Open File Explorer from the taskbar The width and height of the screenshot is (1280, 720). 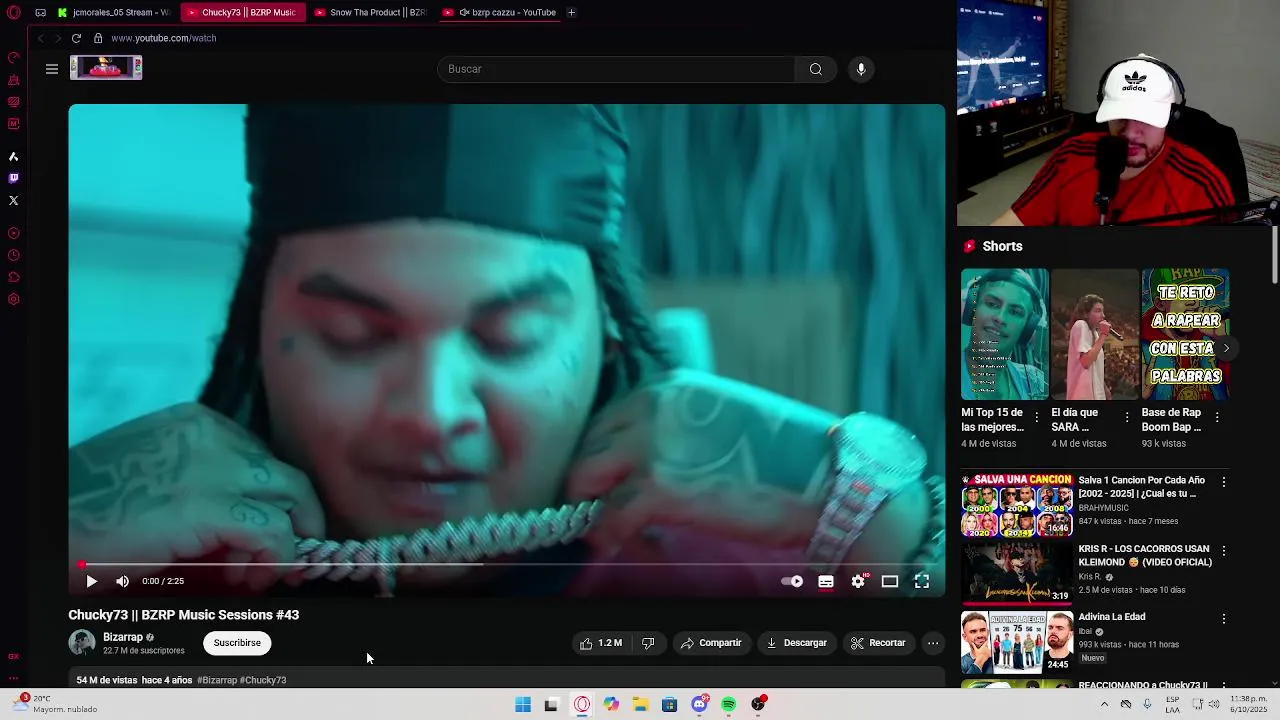(x=640, y=705)
